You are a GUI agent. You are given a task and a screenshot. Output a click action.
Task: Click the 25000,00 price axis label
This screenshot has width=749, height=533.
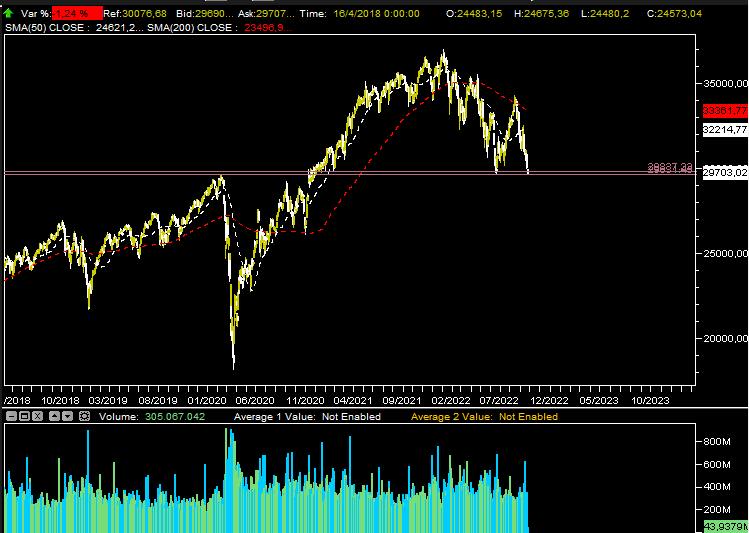[725, 254]
